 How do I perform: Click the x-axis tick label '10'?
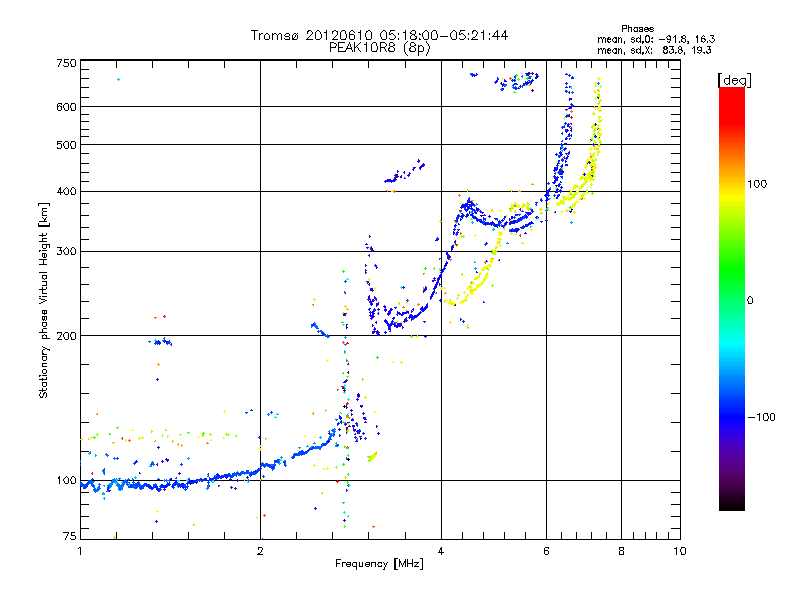tap(680, 551)
